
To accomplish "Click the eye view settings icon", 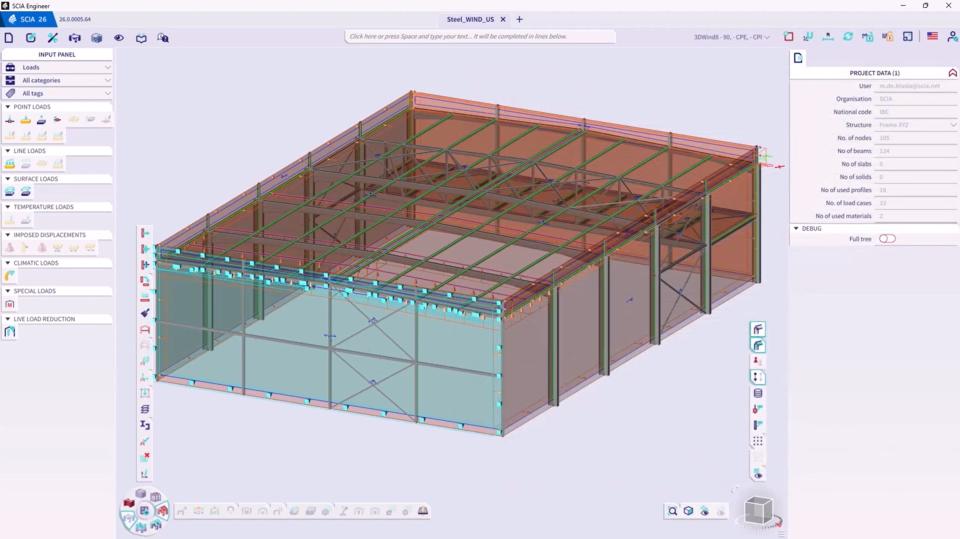I will pyautogui.click(x=119, y=37).
